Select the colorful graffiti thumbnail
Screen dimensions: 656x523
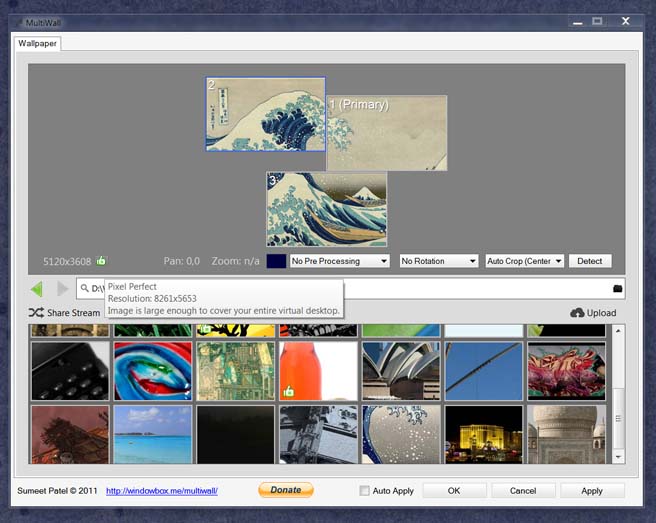click(566, 371)
